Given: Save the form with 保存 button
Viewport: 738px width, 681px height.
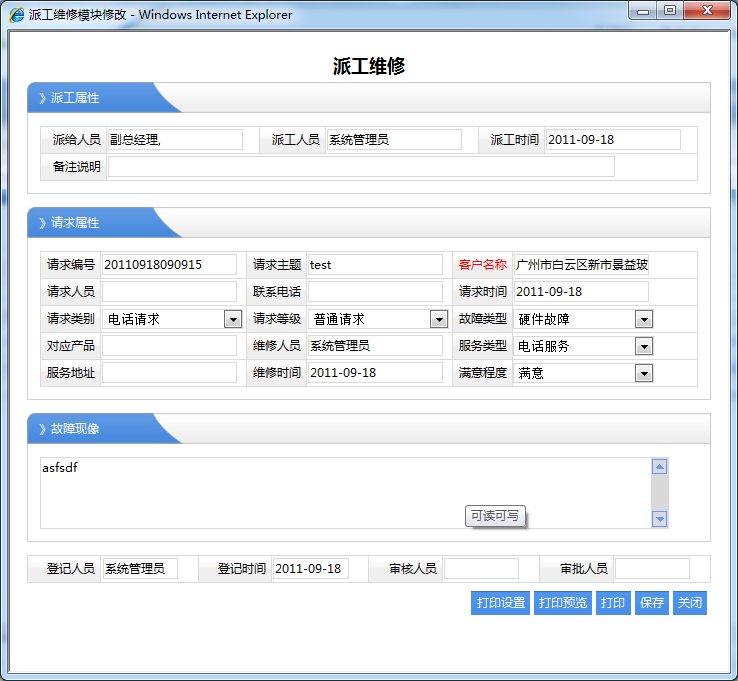Looking at the screenshot, I should click(651, 603).
